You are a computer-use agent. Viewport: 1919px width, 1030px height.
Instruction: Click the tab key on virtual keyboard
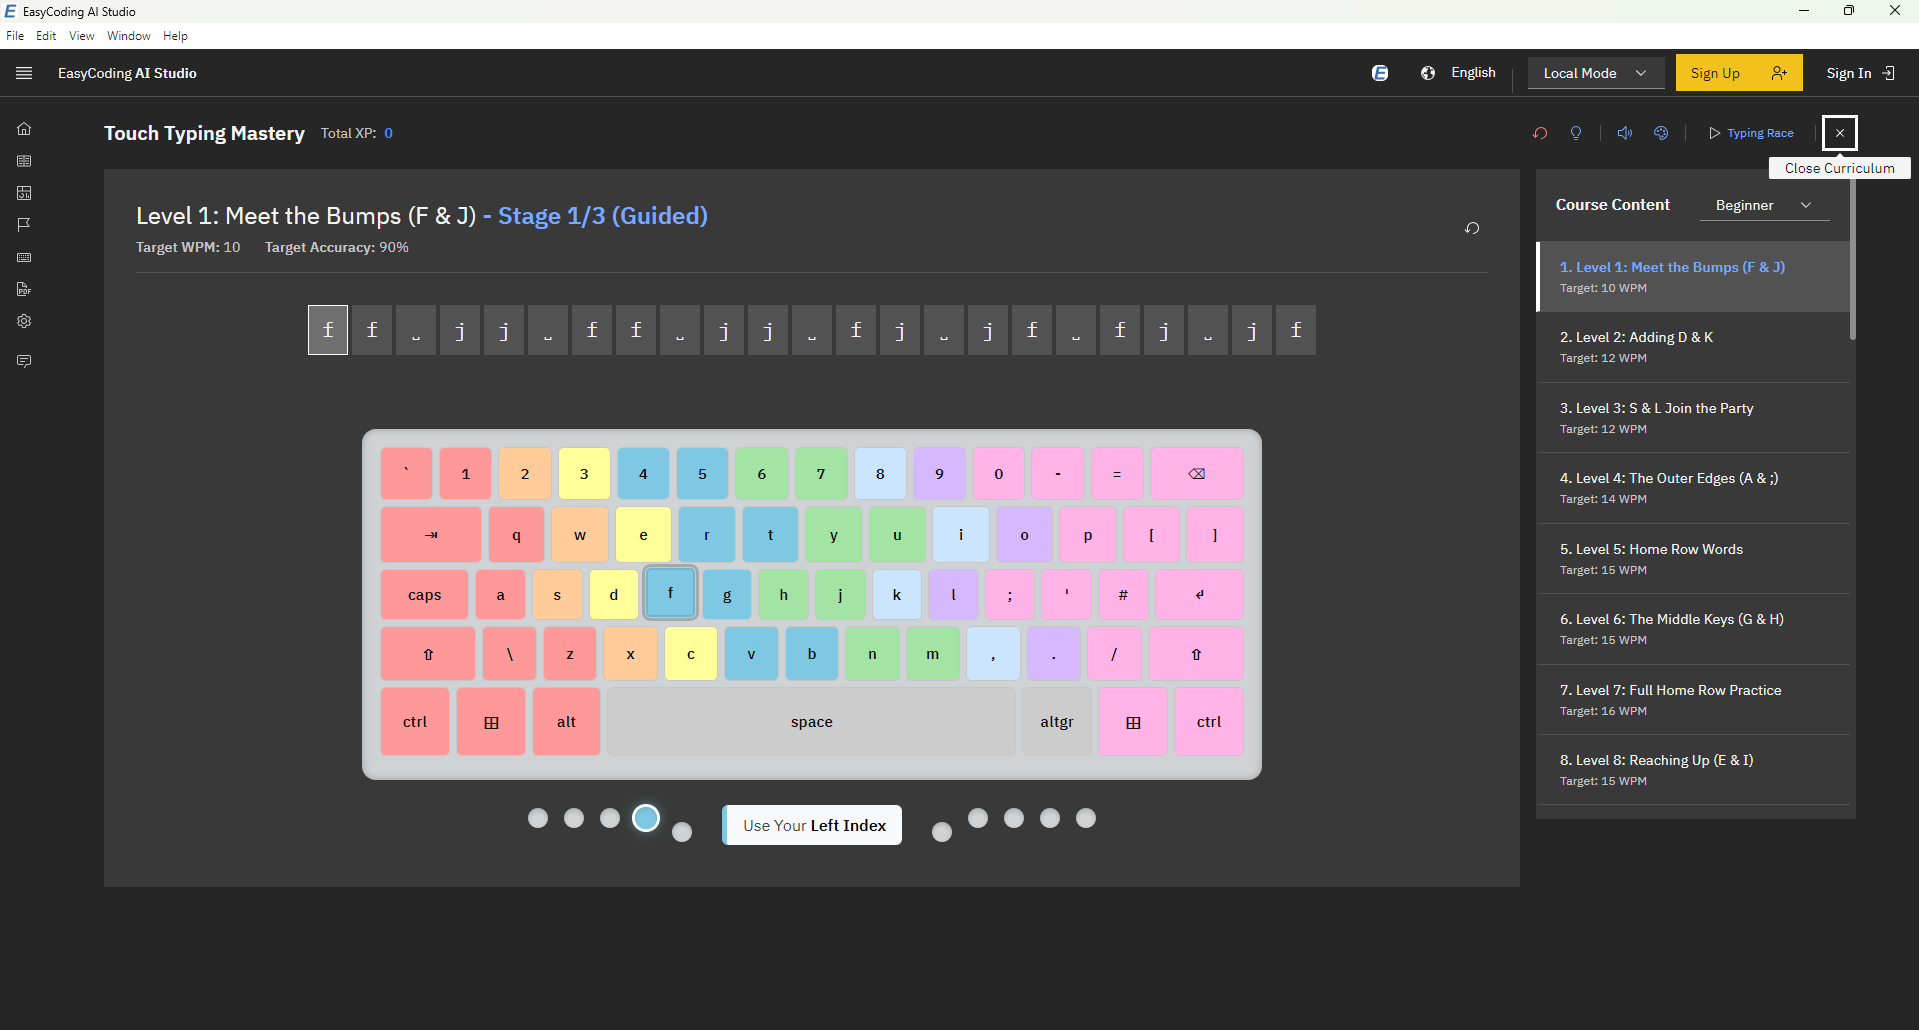coord(431,535)
